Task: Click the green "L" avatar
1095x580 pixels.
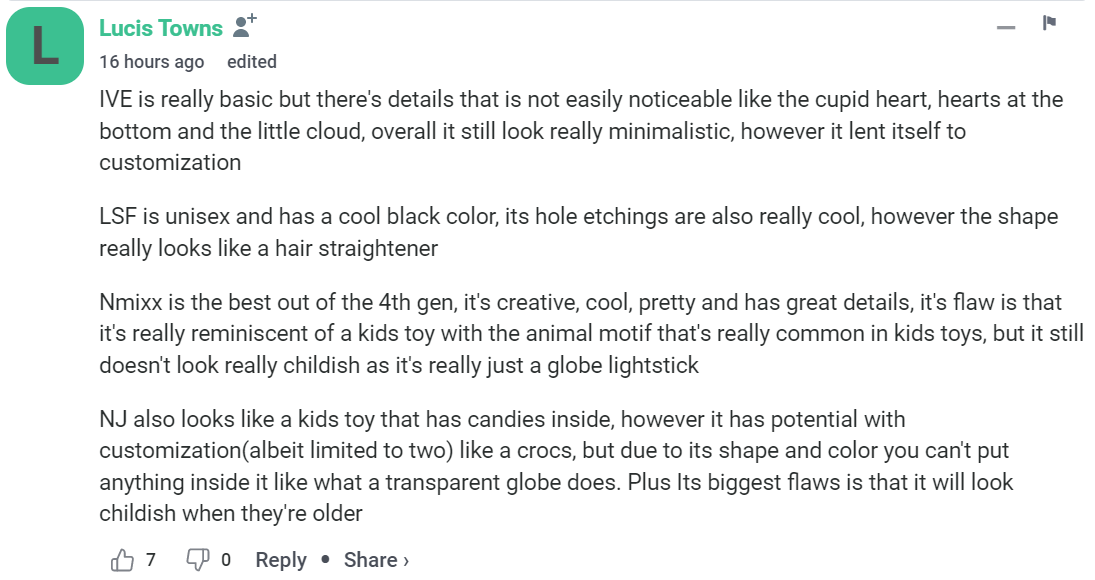Action: [x=45, y=46]
